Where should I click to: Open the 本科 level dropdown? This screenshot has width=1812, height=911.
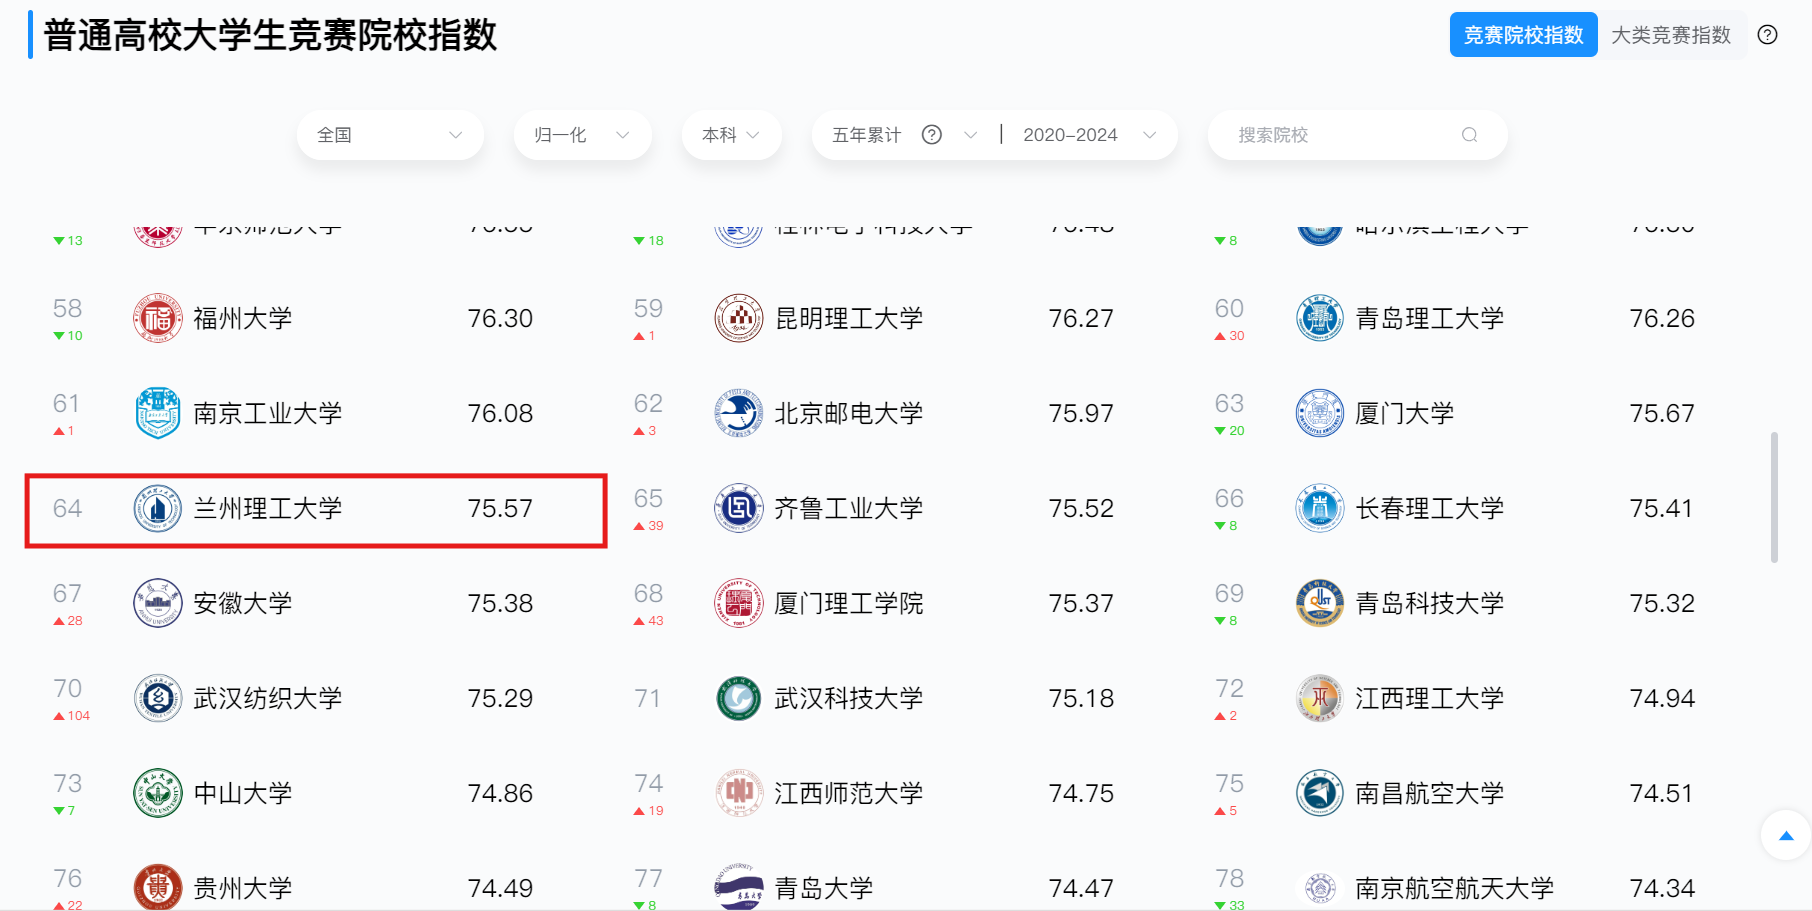pos(731,135)
